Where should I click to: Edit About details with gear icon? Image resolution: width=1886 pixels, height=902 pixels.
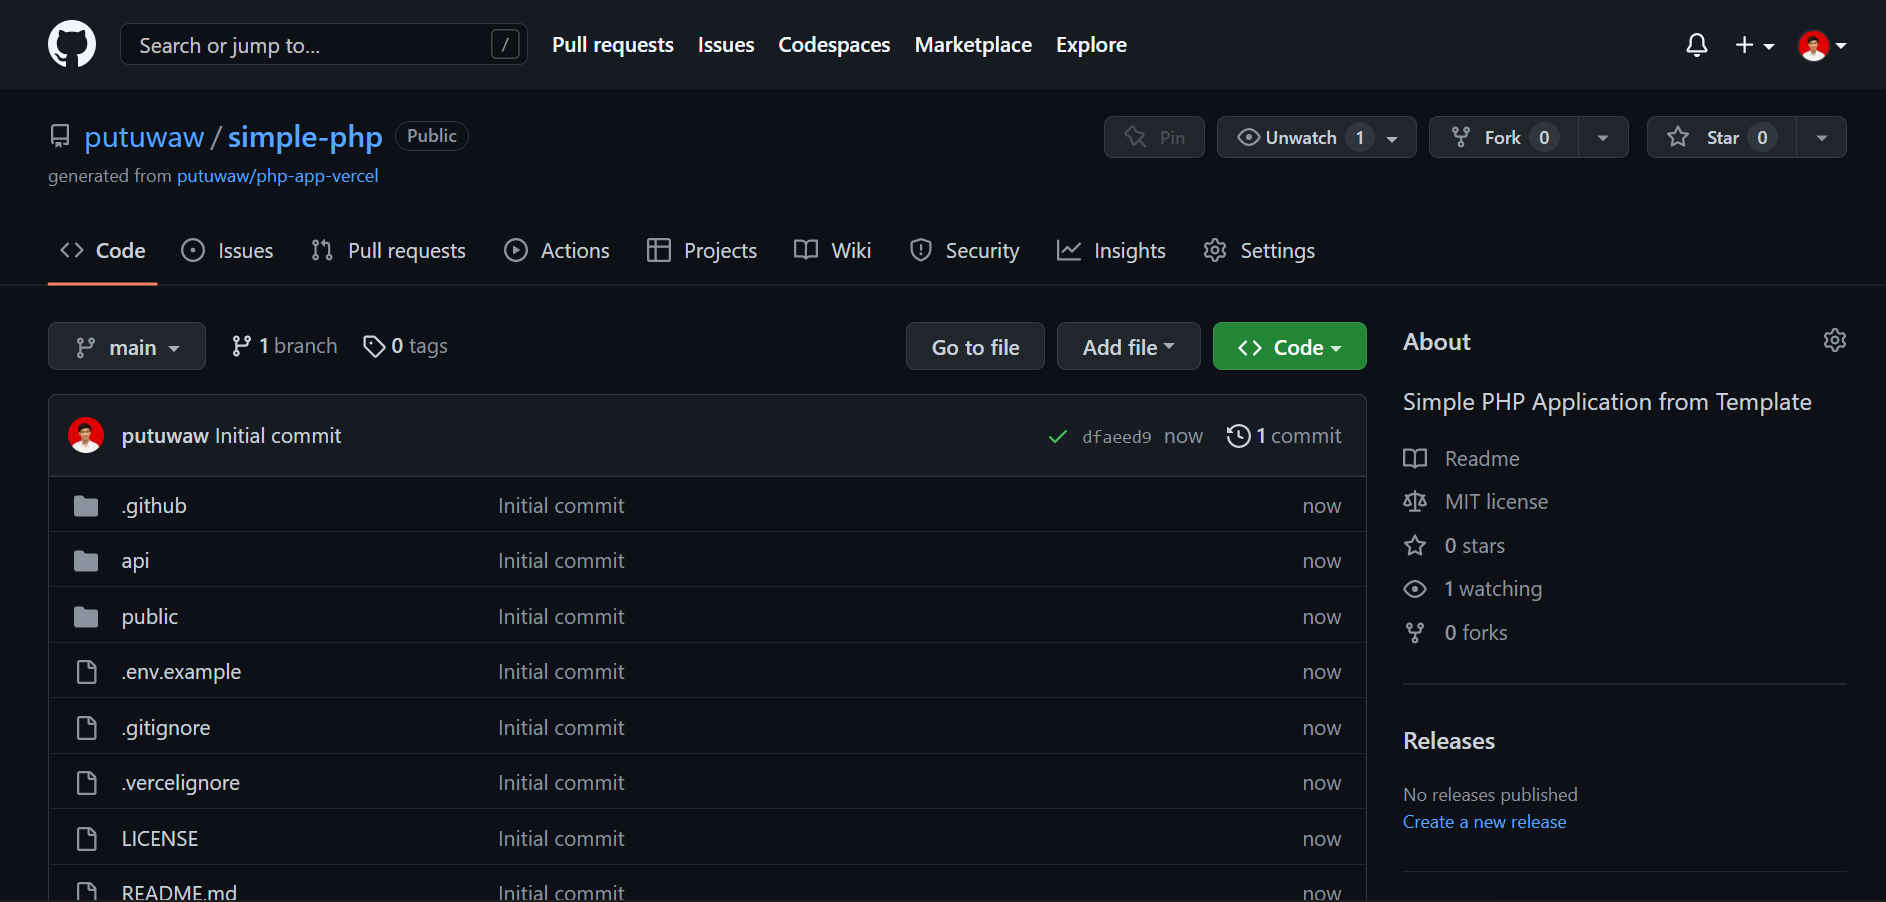tap(1834, 341)
